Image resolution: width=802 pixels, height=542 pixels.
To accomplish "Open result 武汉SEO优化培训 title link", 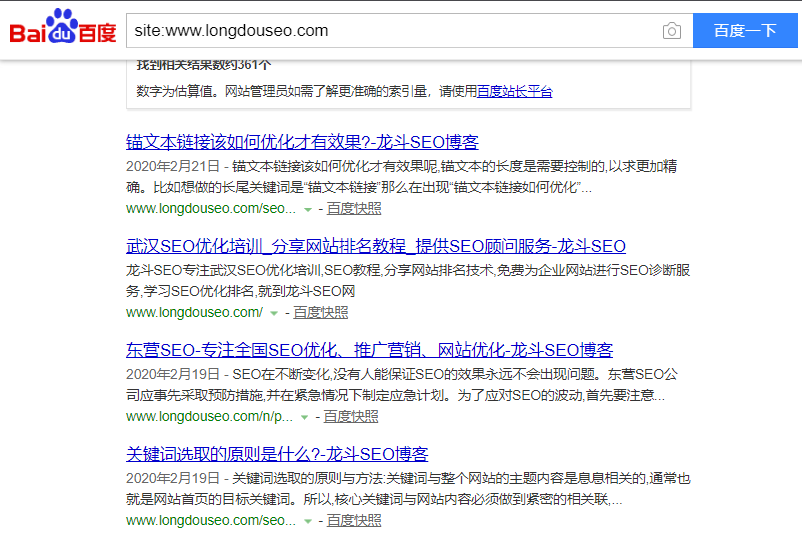I will click(x=375, y=246).
